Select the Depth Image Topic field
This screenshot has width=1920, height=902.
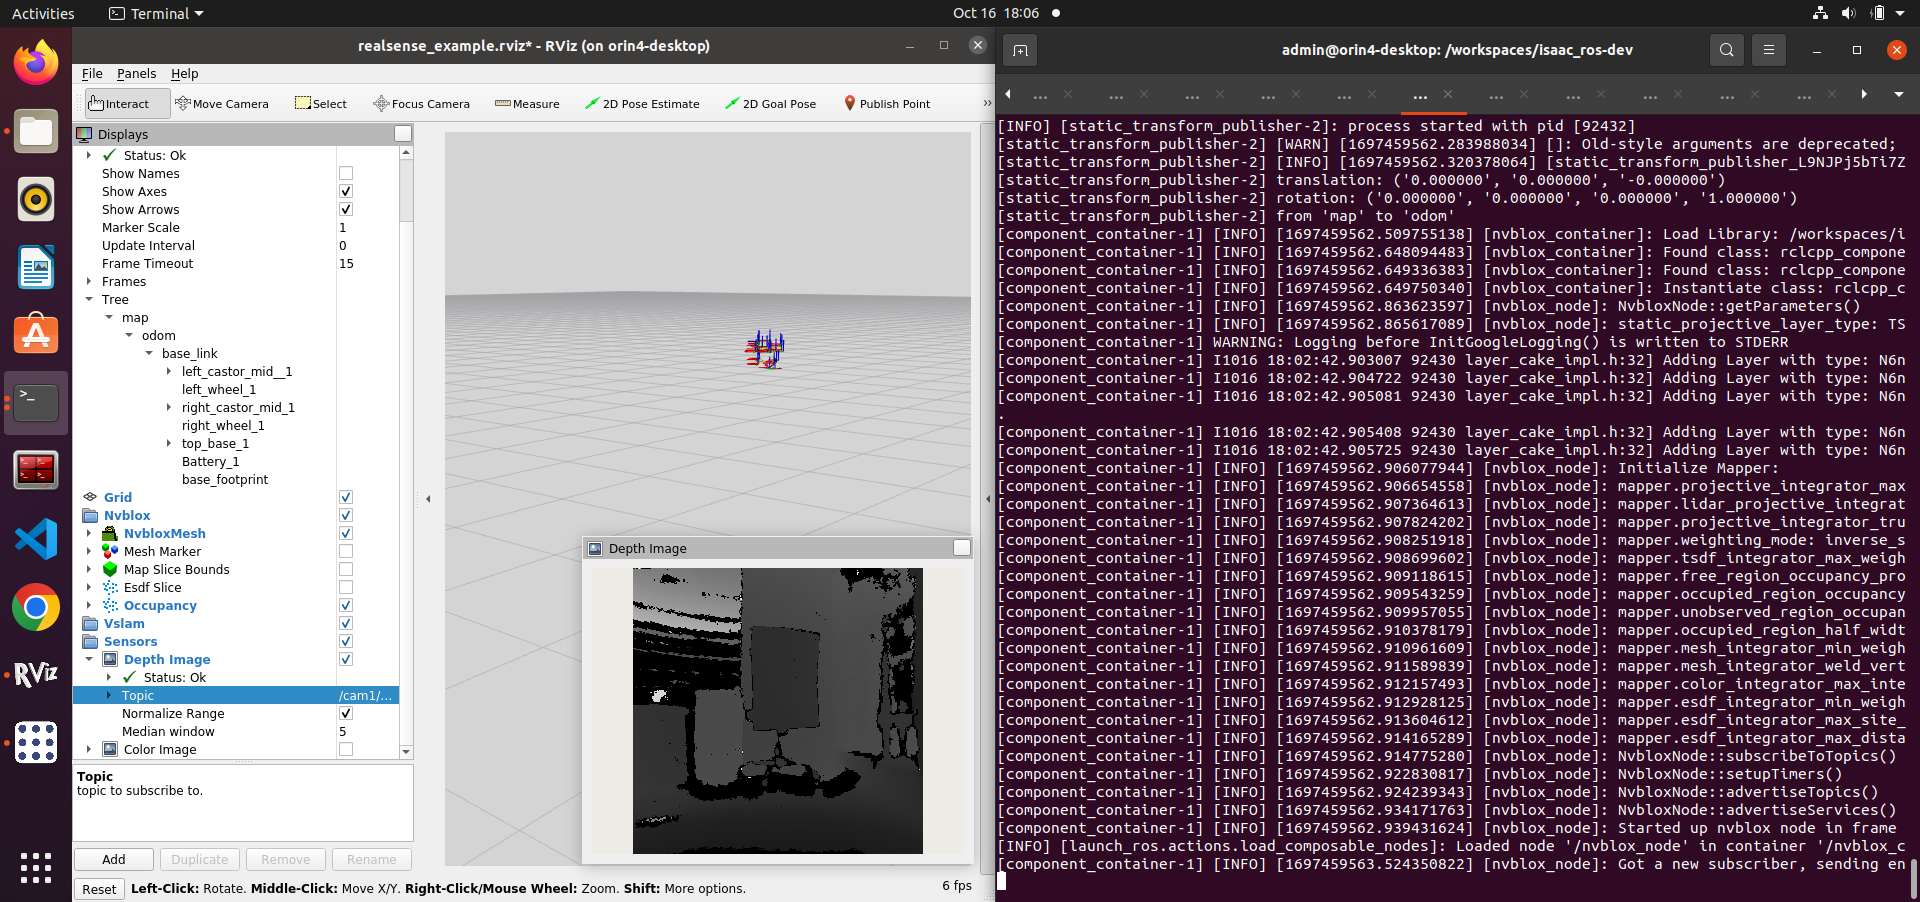point(366,694)
